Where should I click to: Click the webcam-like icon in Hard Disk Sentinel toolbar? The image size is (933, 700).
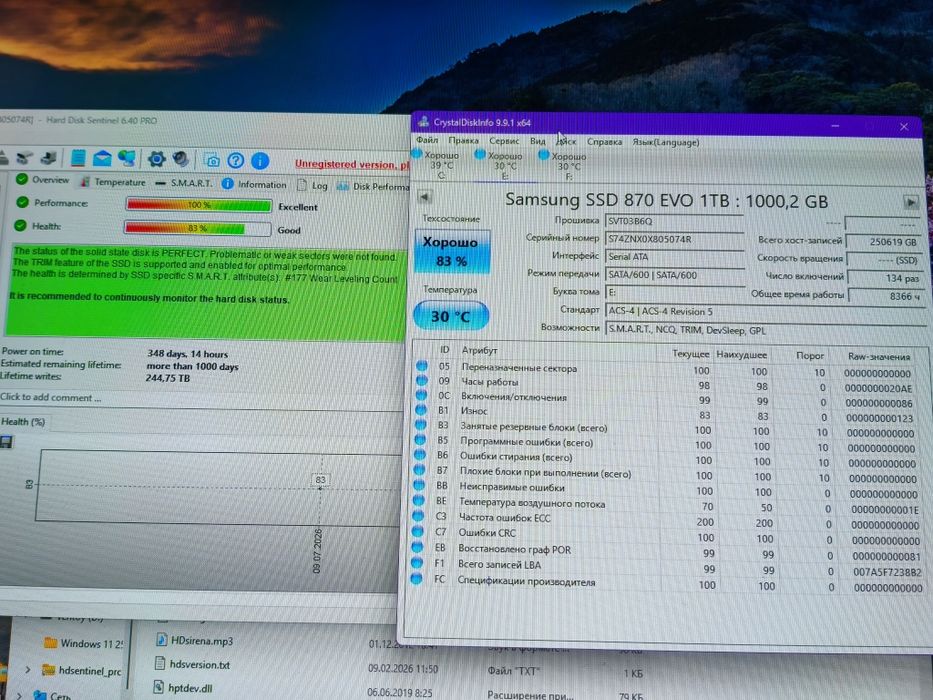181,159
